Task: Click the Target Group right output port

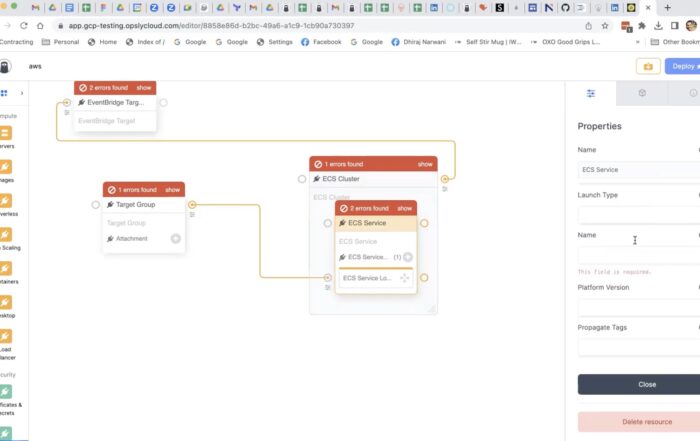Action: point(192,205)
